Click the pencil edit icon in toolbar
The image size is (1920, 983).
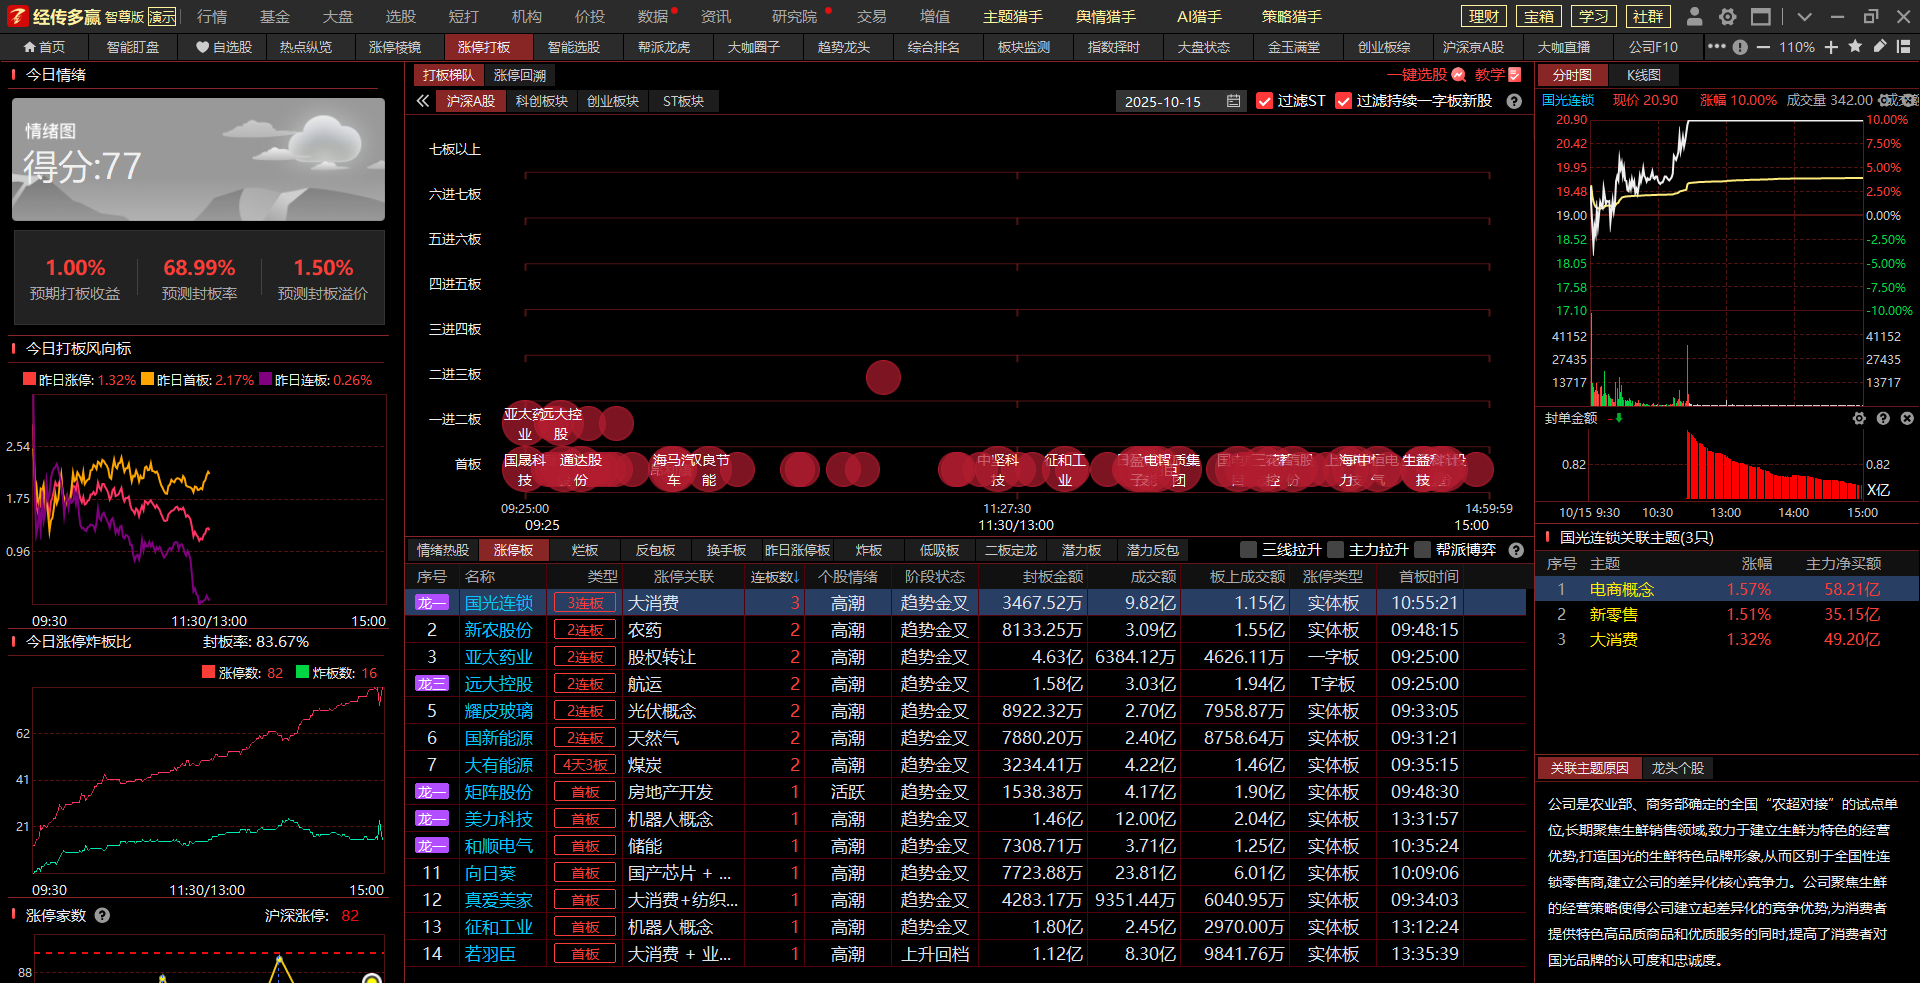[1880, 47]
